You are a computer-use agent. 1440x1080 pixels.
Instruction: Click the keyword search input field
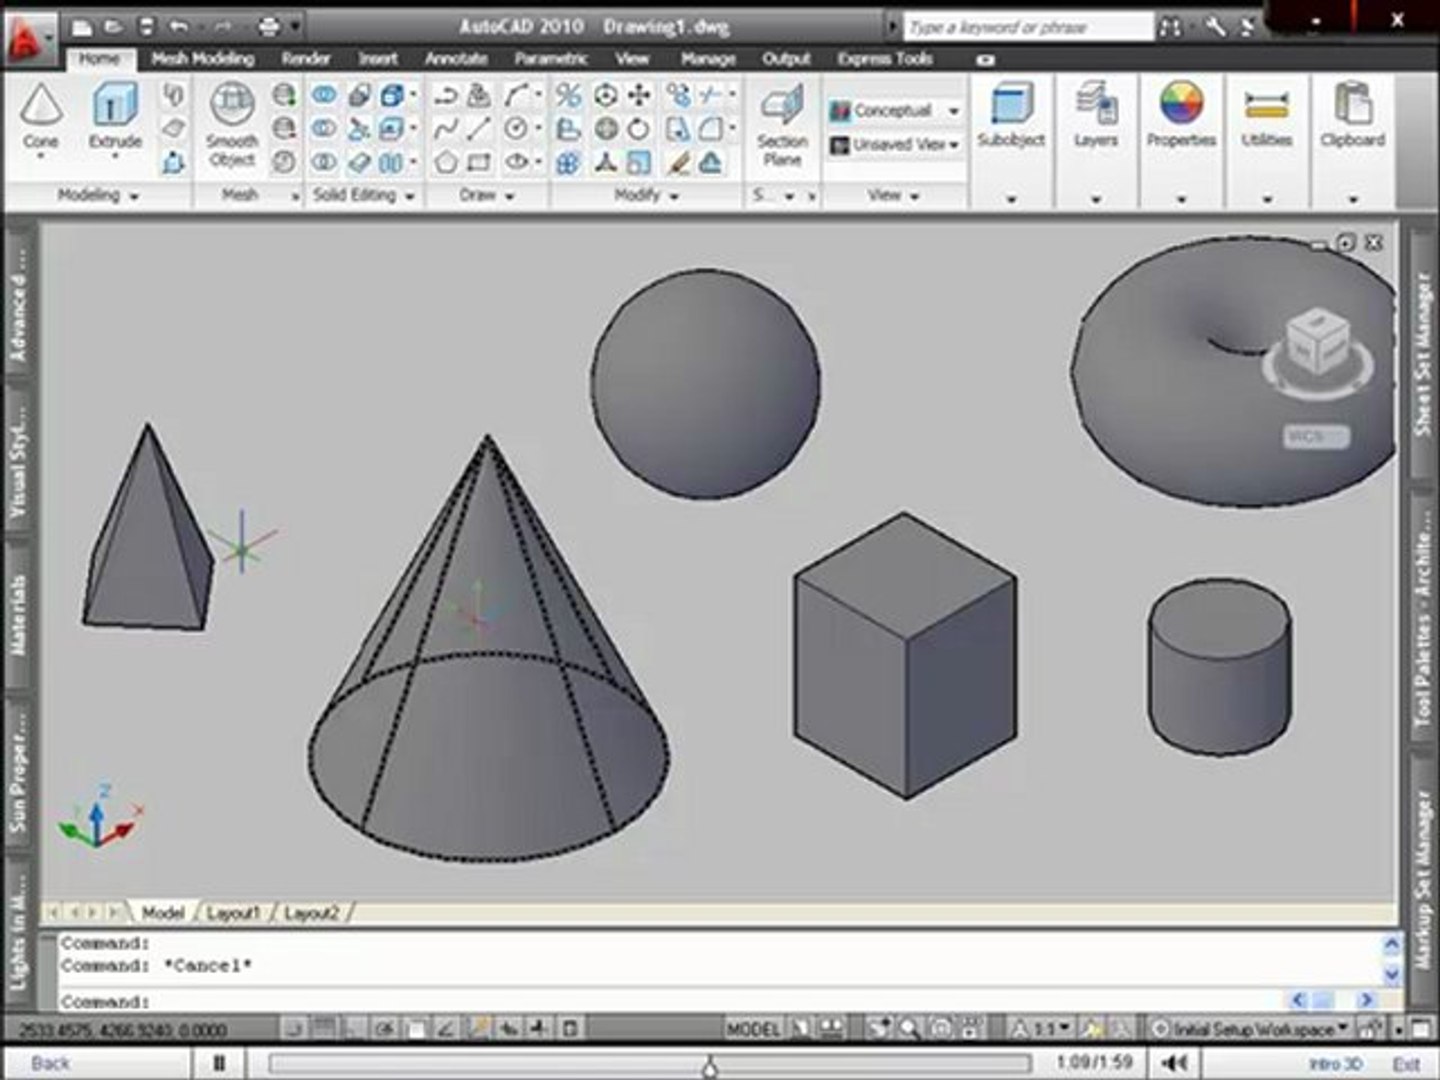pyautogui.click(x=1025, y=28)
